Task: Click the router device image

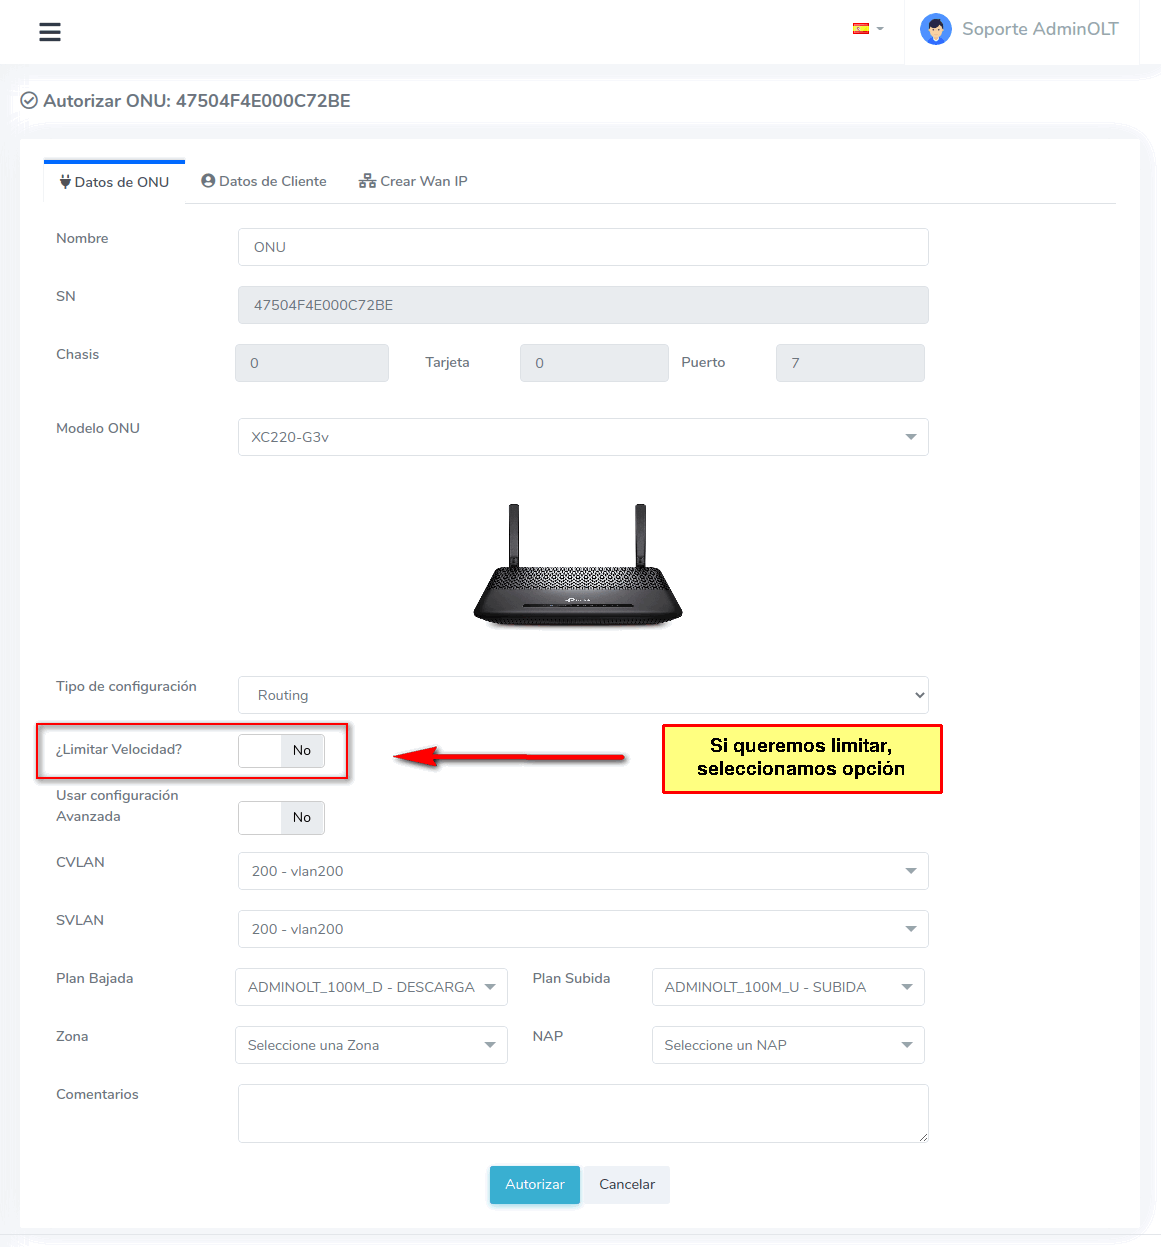Action: click(578, 566)
